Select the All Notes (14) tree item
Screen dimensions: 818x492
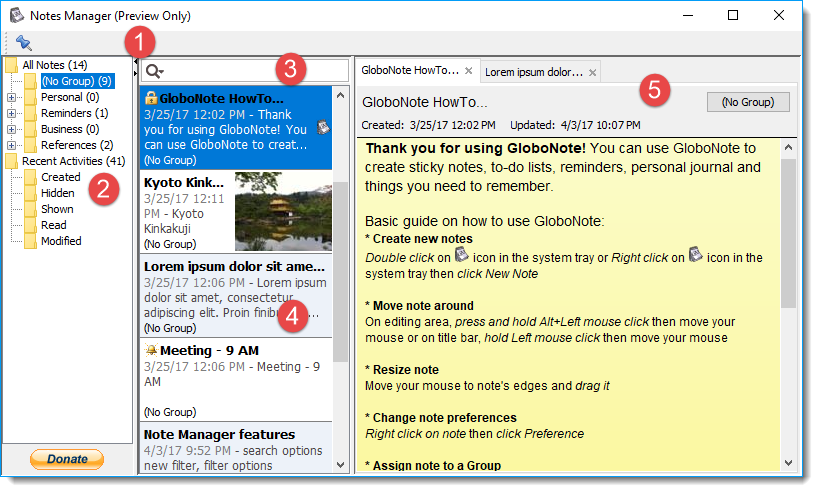click(54, 65)
